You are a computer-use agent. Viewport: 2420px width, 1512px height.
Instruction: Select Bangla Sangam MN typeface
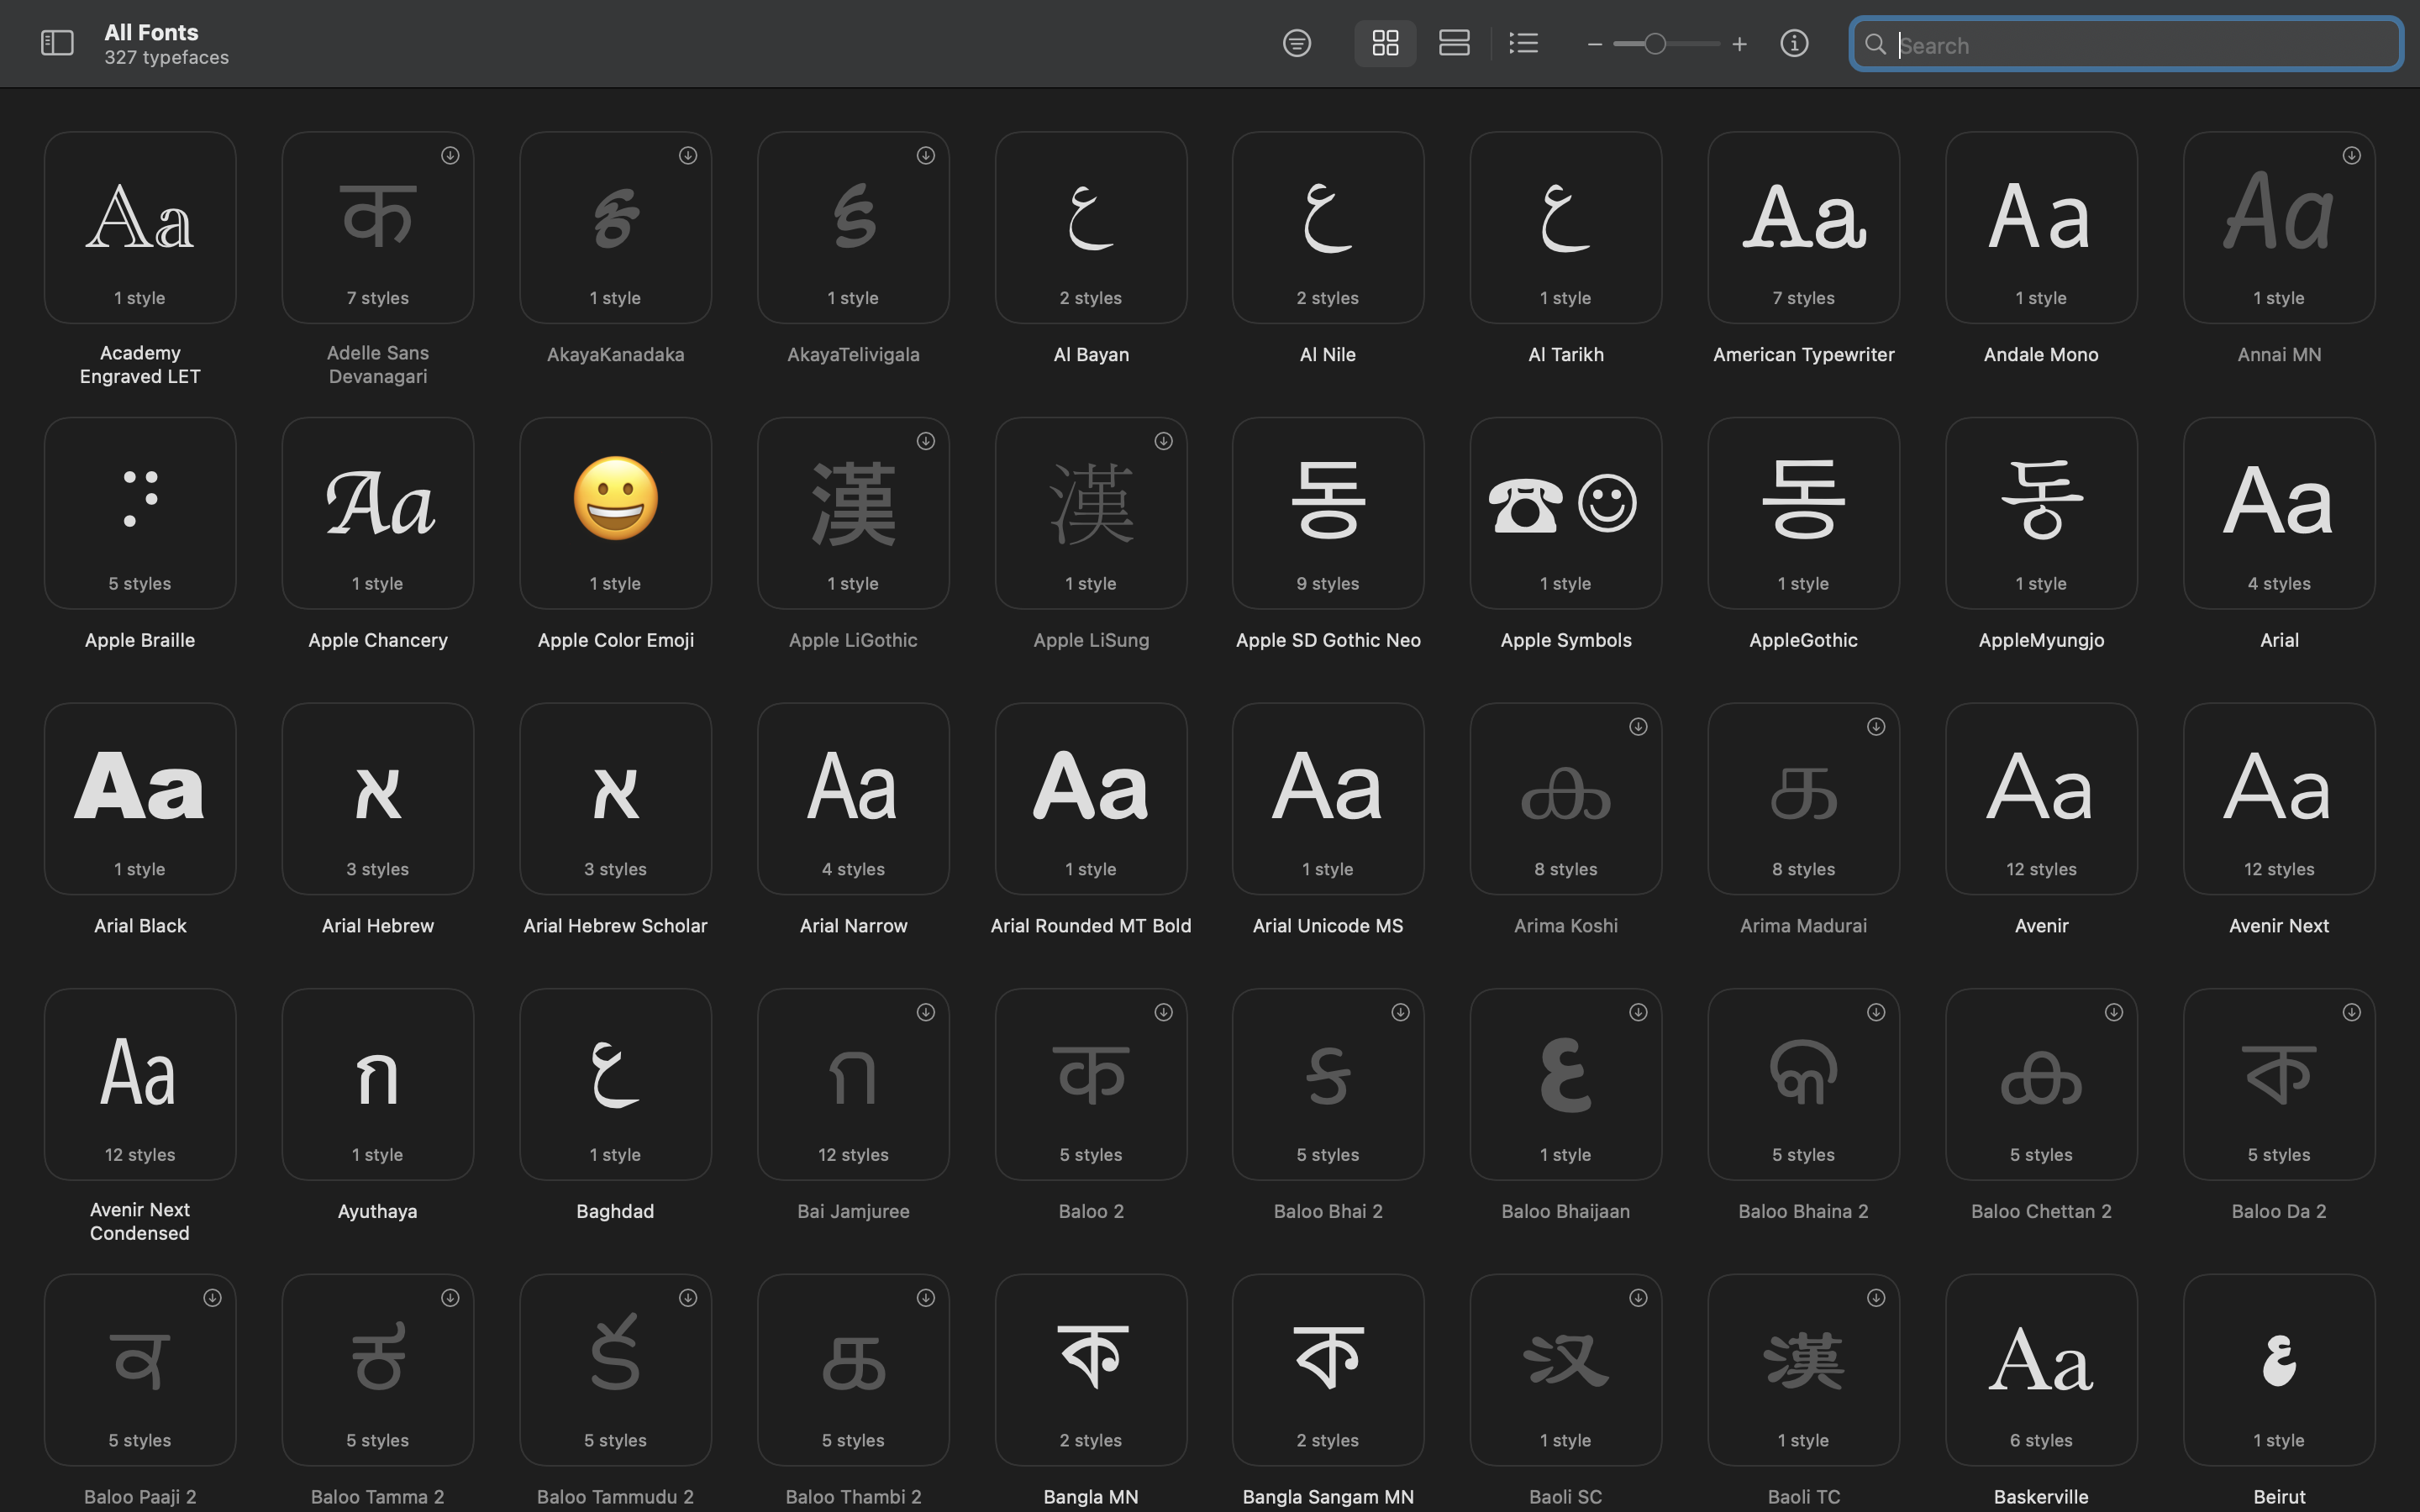coord(1328,1370)
